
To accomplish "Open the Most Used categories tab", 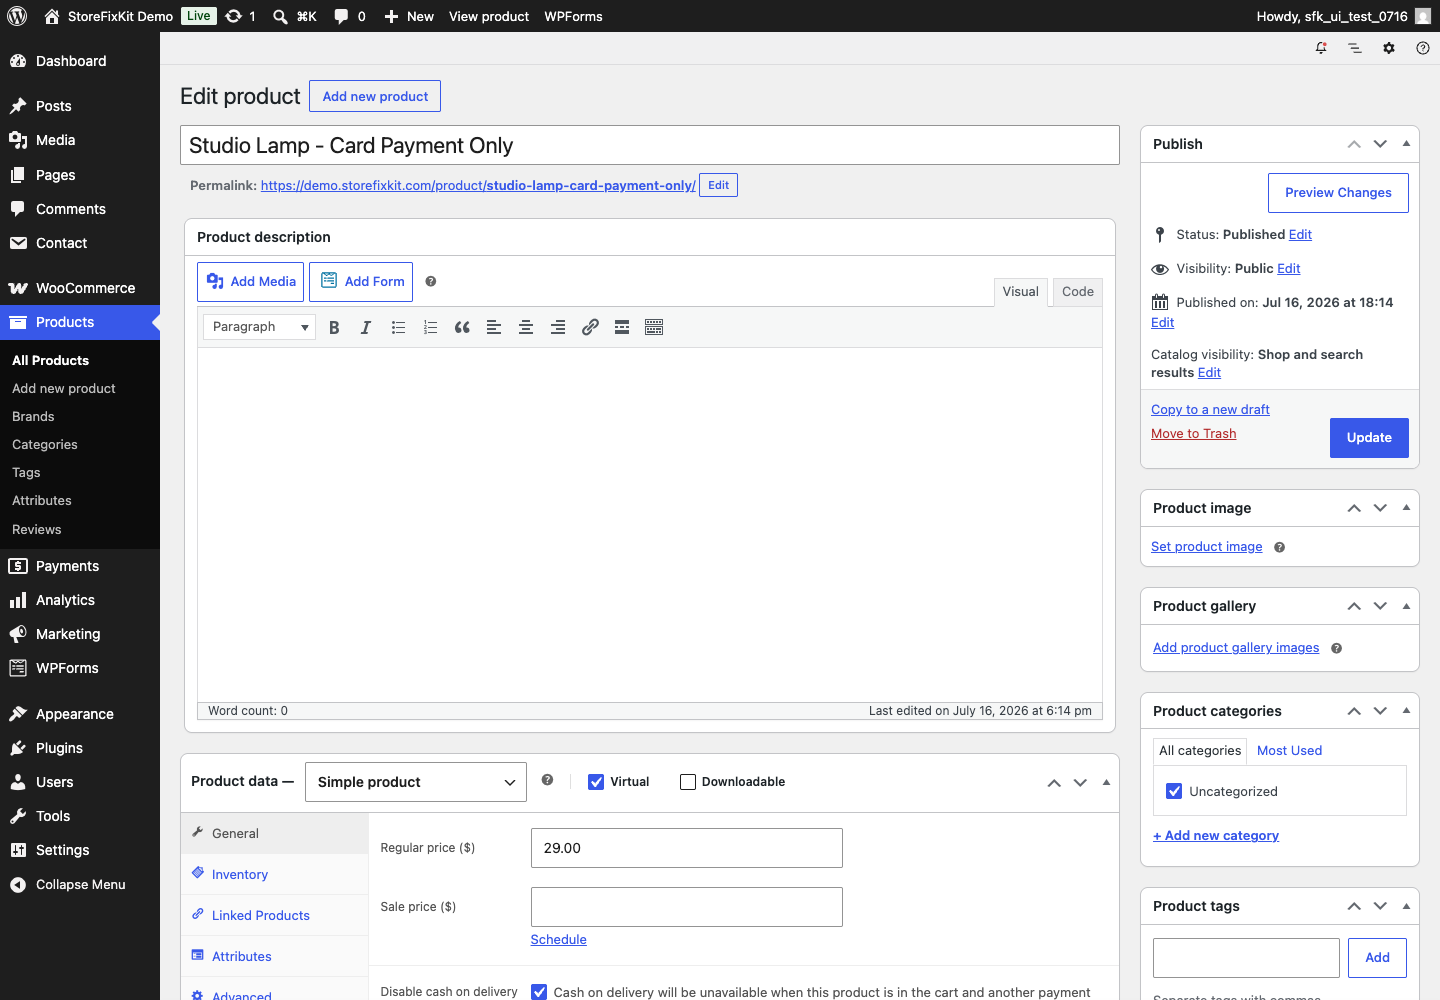I will [1289, 751].
